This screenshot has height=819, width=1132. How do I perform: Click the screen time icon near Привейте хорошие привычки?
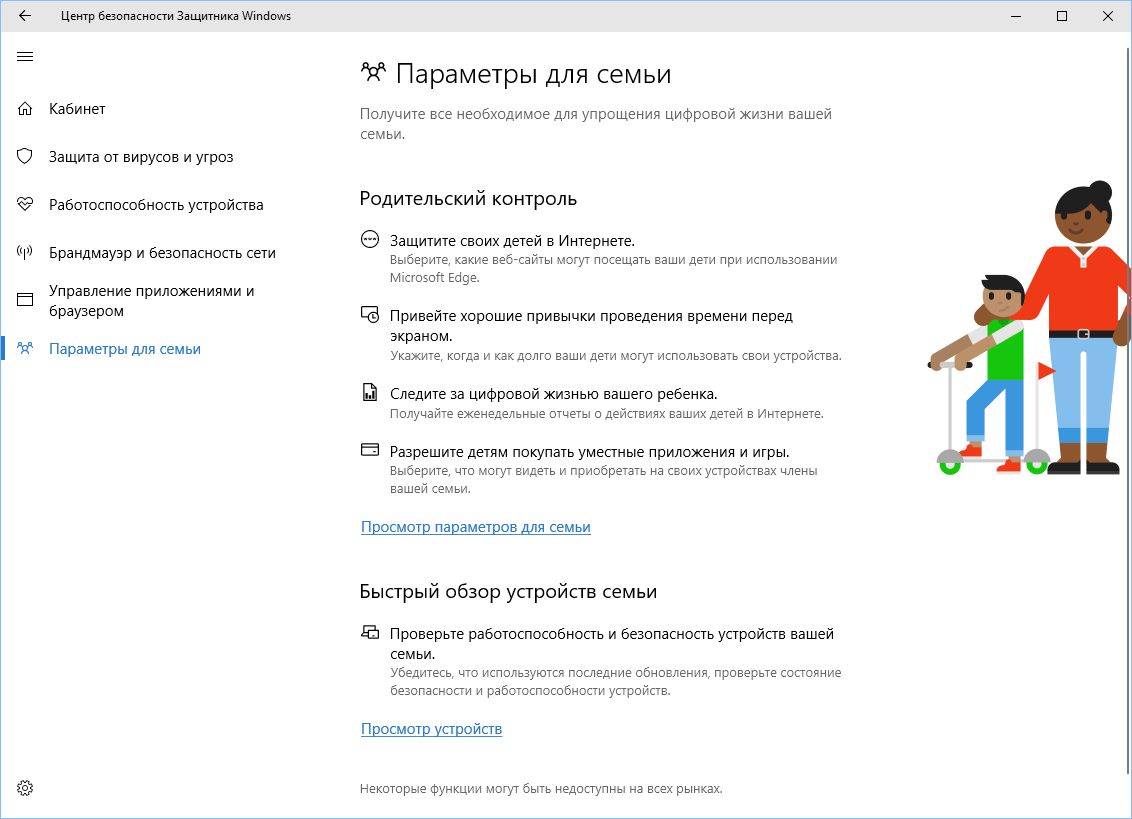click(368, 316)
